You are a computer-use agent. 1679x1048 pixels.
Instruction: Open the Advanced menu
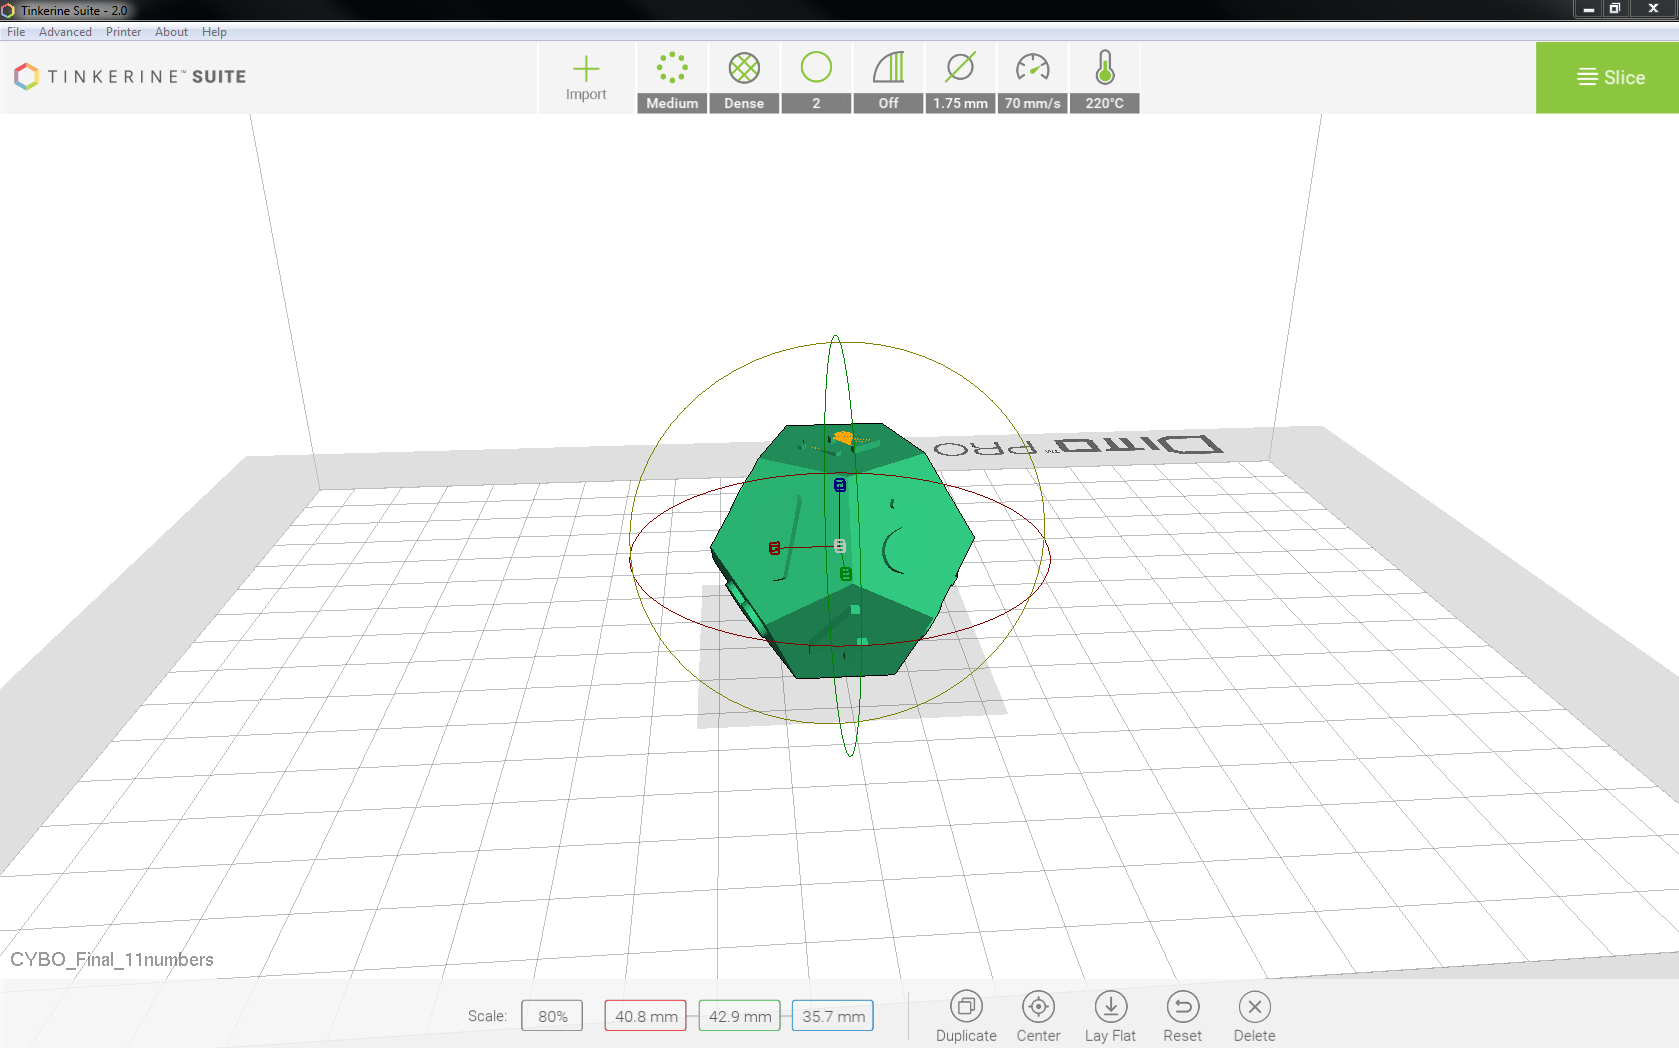[65, 32]
